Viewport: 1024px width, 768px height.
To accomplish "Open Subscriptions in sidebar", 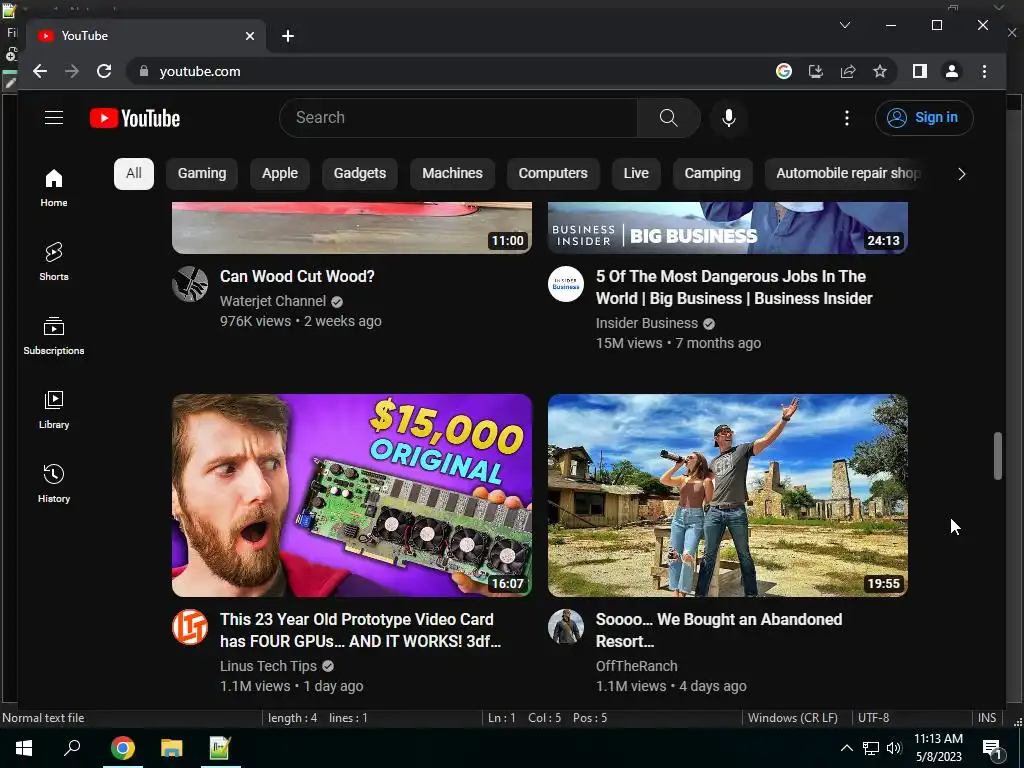I will point(54,336).
